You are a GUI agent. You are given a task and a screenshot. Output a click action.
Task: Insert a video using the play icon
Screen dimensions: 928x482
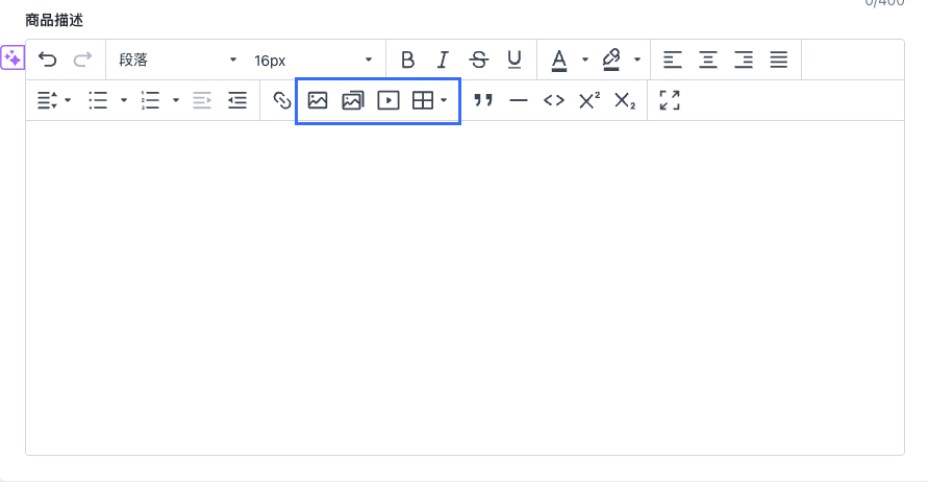388,100
